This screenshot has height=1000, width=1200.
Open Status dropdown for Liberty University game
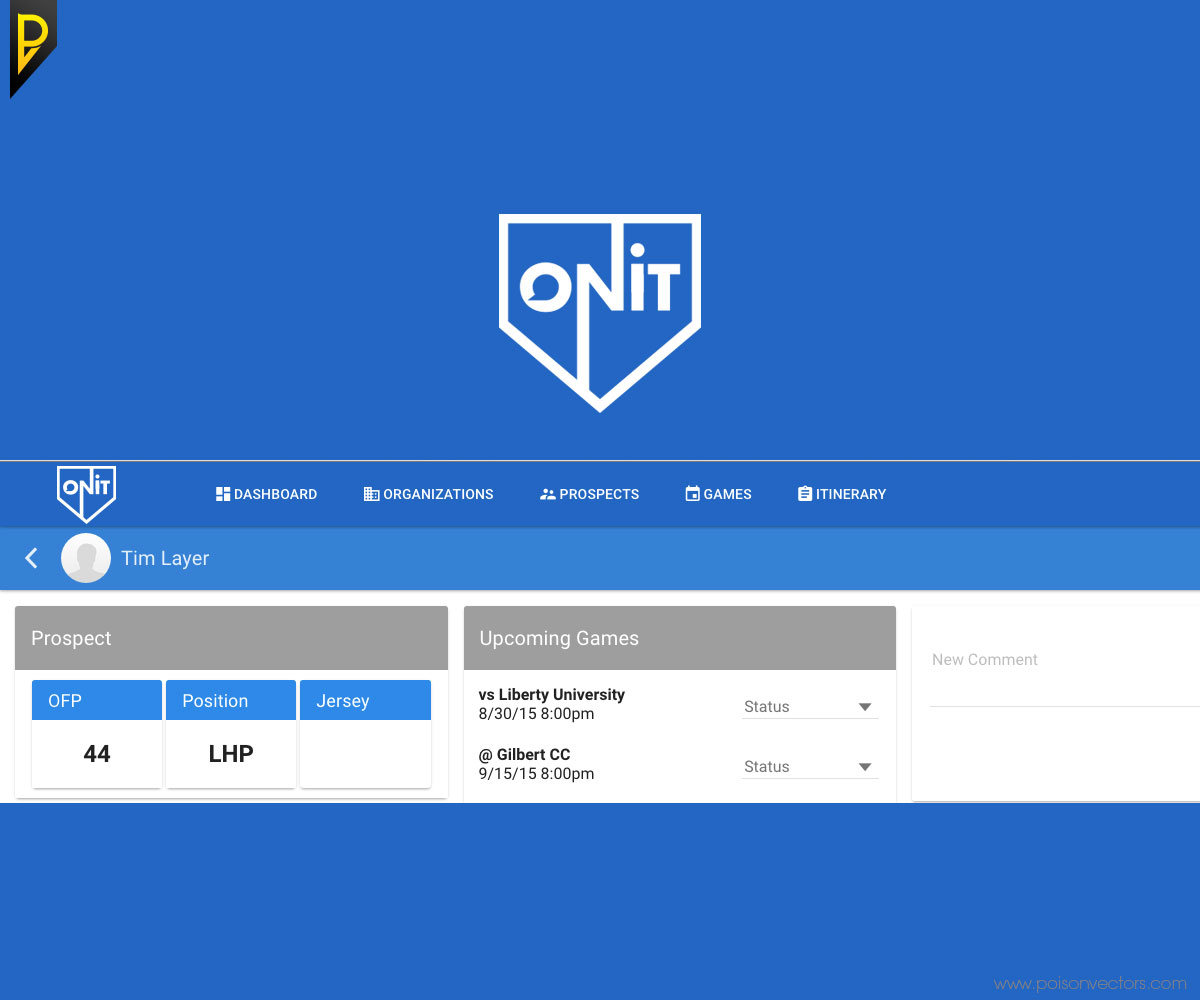810,707
